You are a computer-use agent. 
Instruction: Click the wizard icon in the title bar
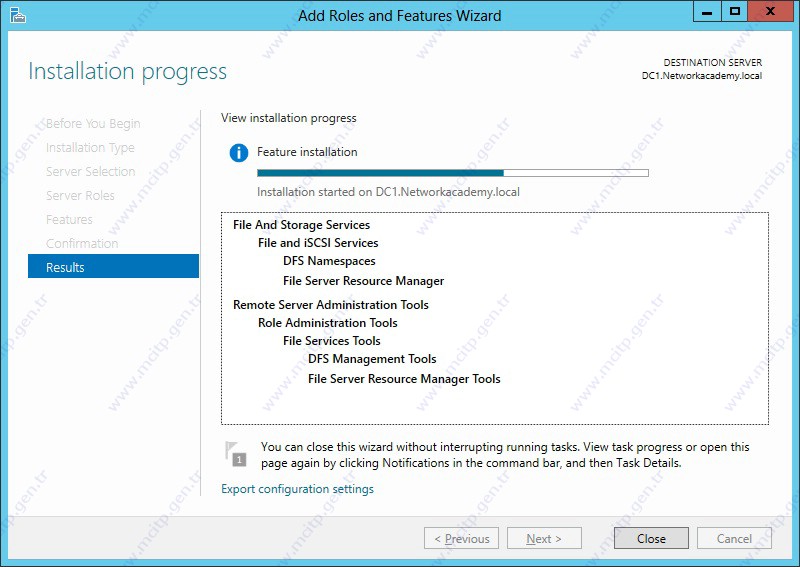click(x=18, y=15)
